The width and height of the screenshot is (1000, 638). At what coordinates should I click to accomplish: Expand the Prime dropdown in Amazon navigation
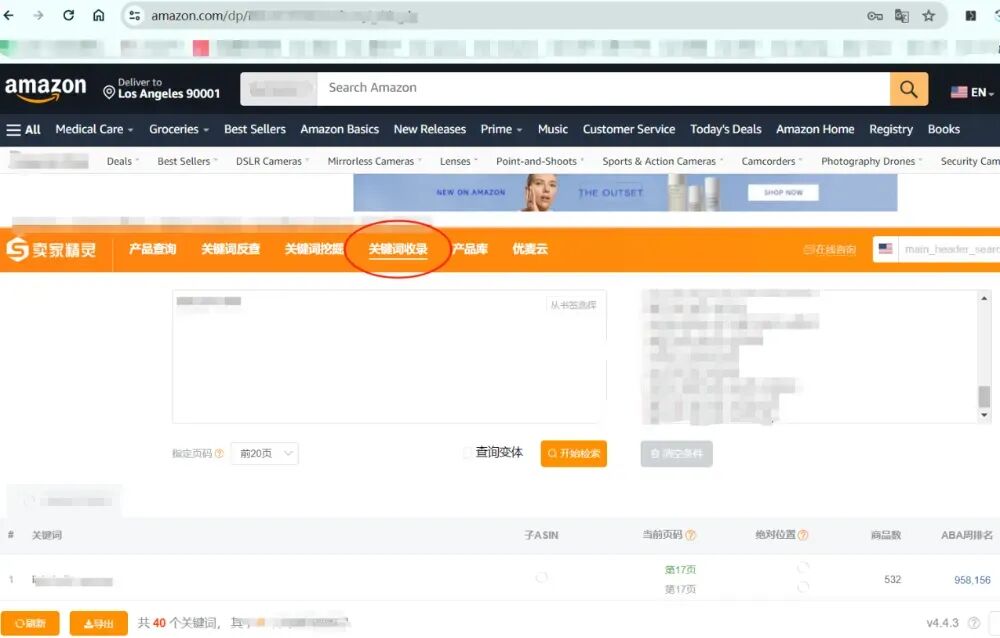(x=501, y=129)
